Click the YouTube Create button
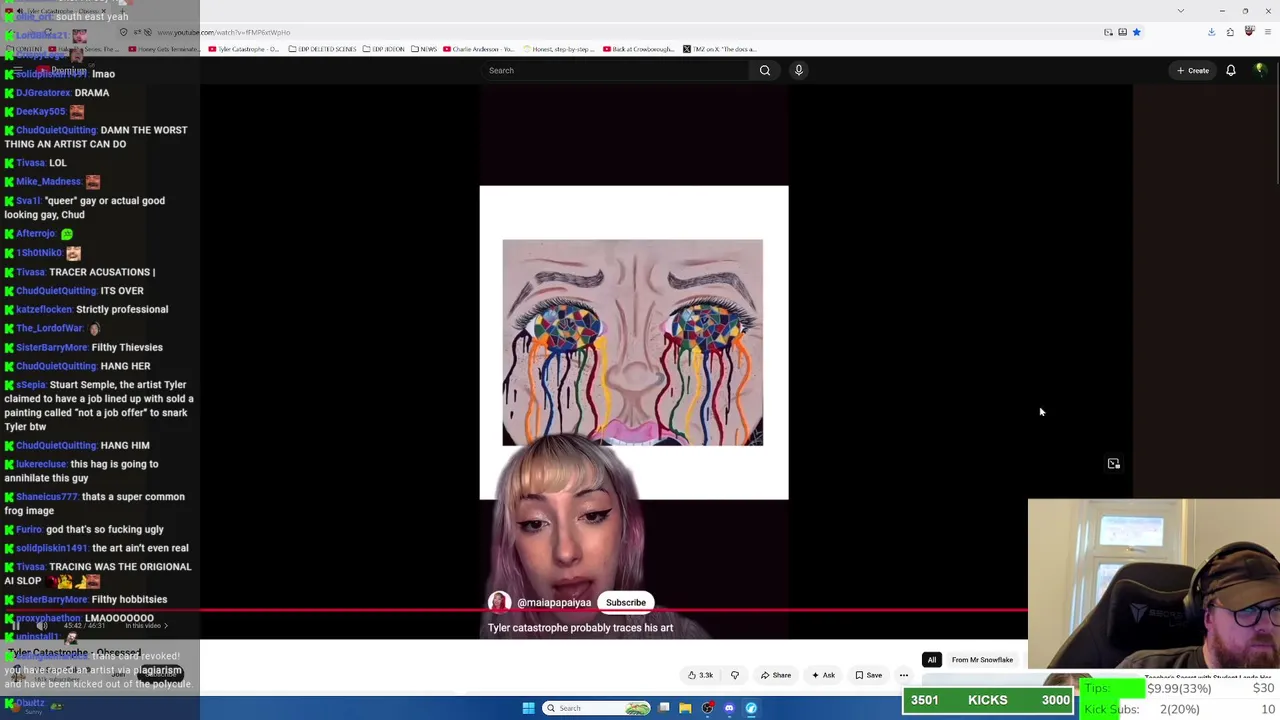The height and width of the screenshot is (720, 1280). click(x=1193, y=70)
